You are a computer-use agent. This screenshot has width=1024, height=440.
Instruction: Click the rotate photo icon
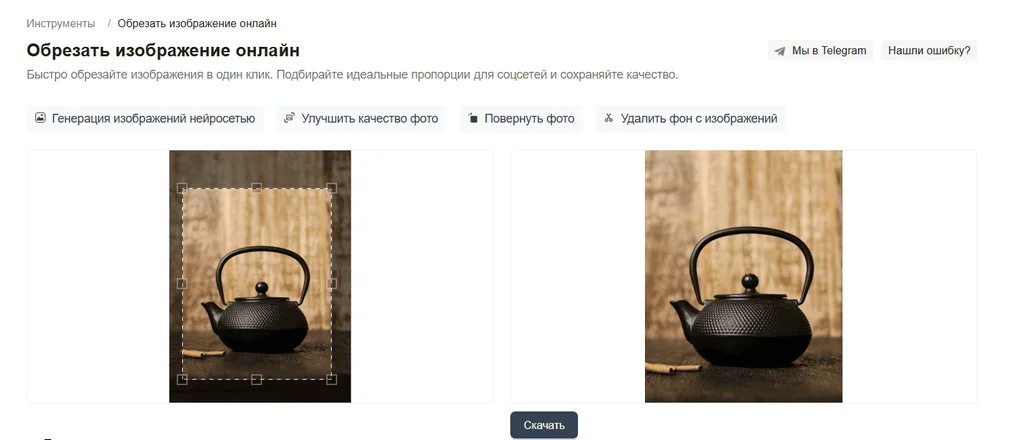[x=473, y=118]
